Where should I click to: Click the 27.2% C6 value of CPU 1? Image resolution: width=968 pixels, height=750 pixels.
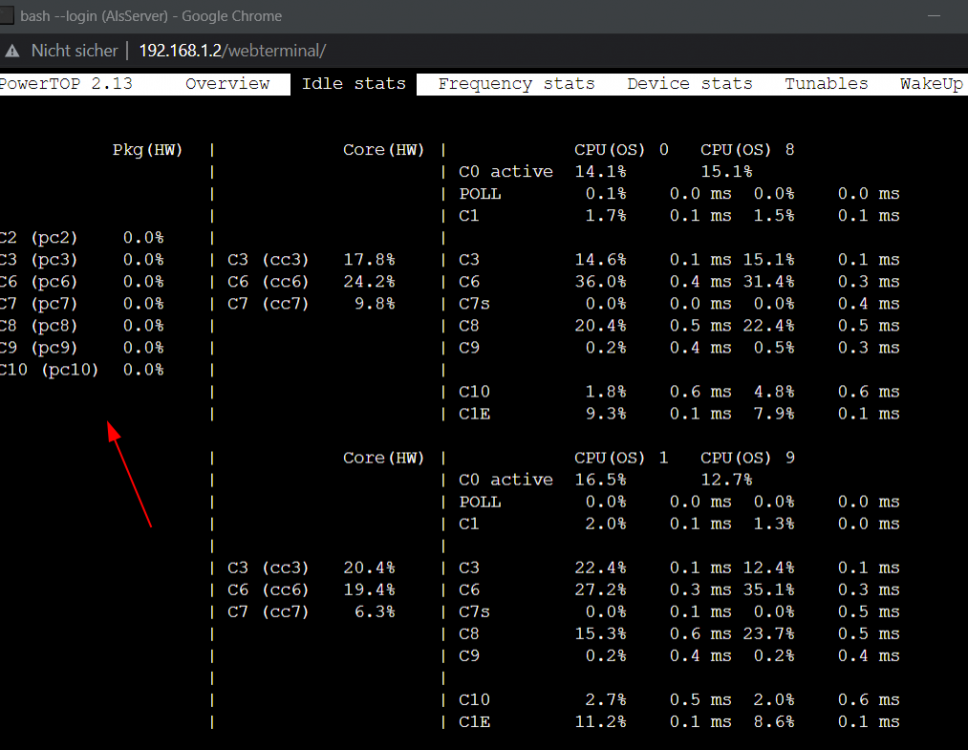(600, 590)
